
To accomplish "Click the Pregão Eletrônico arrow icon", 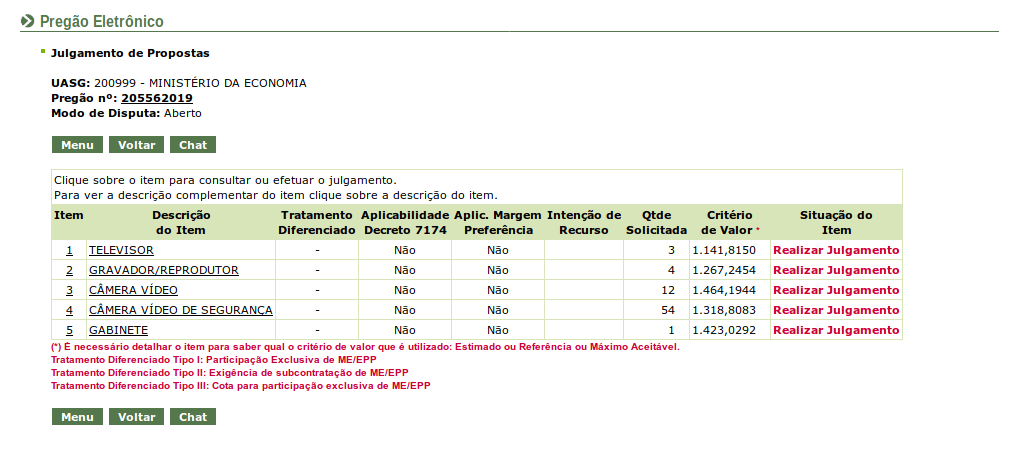I will pyautogui.click(x=27, y=21).
